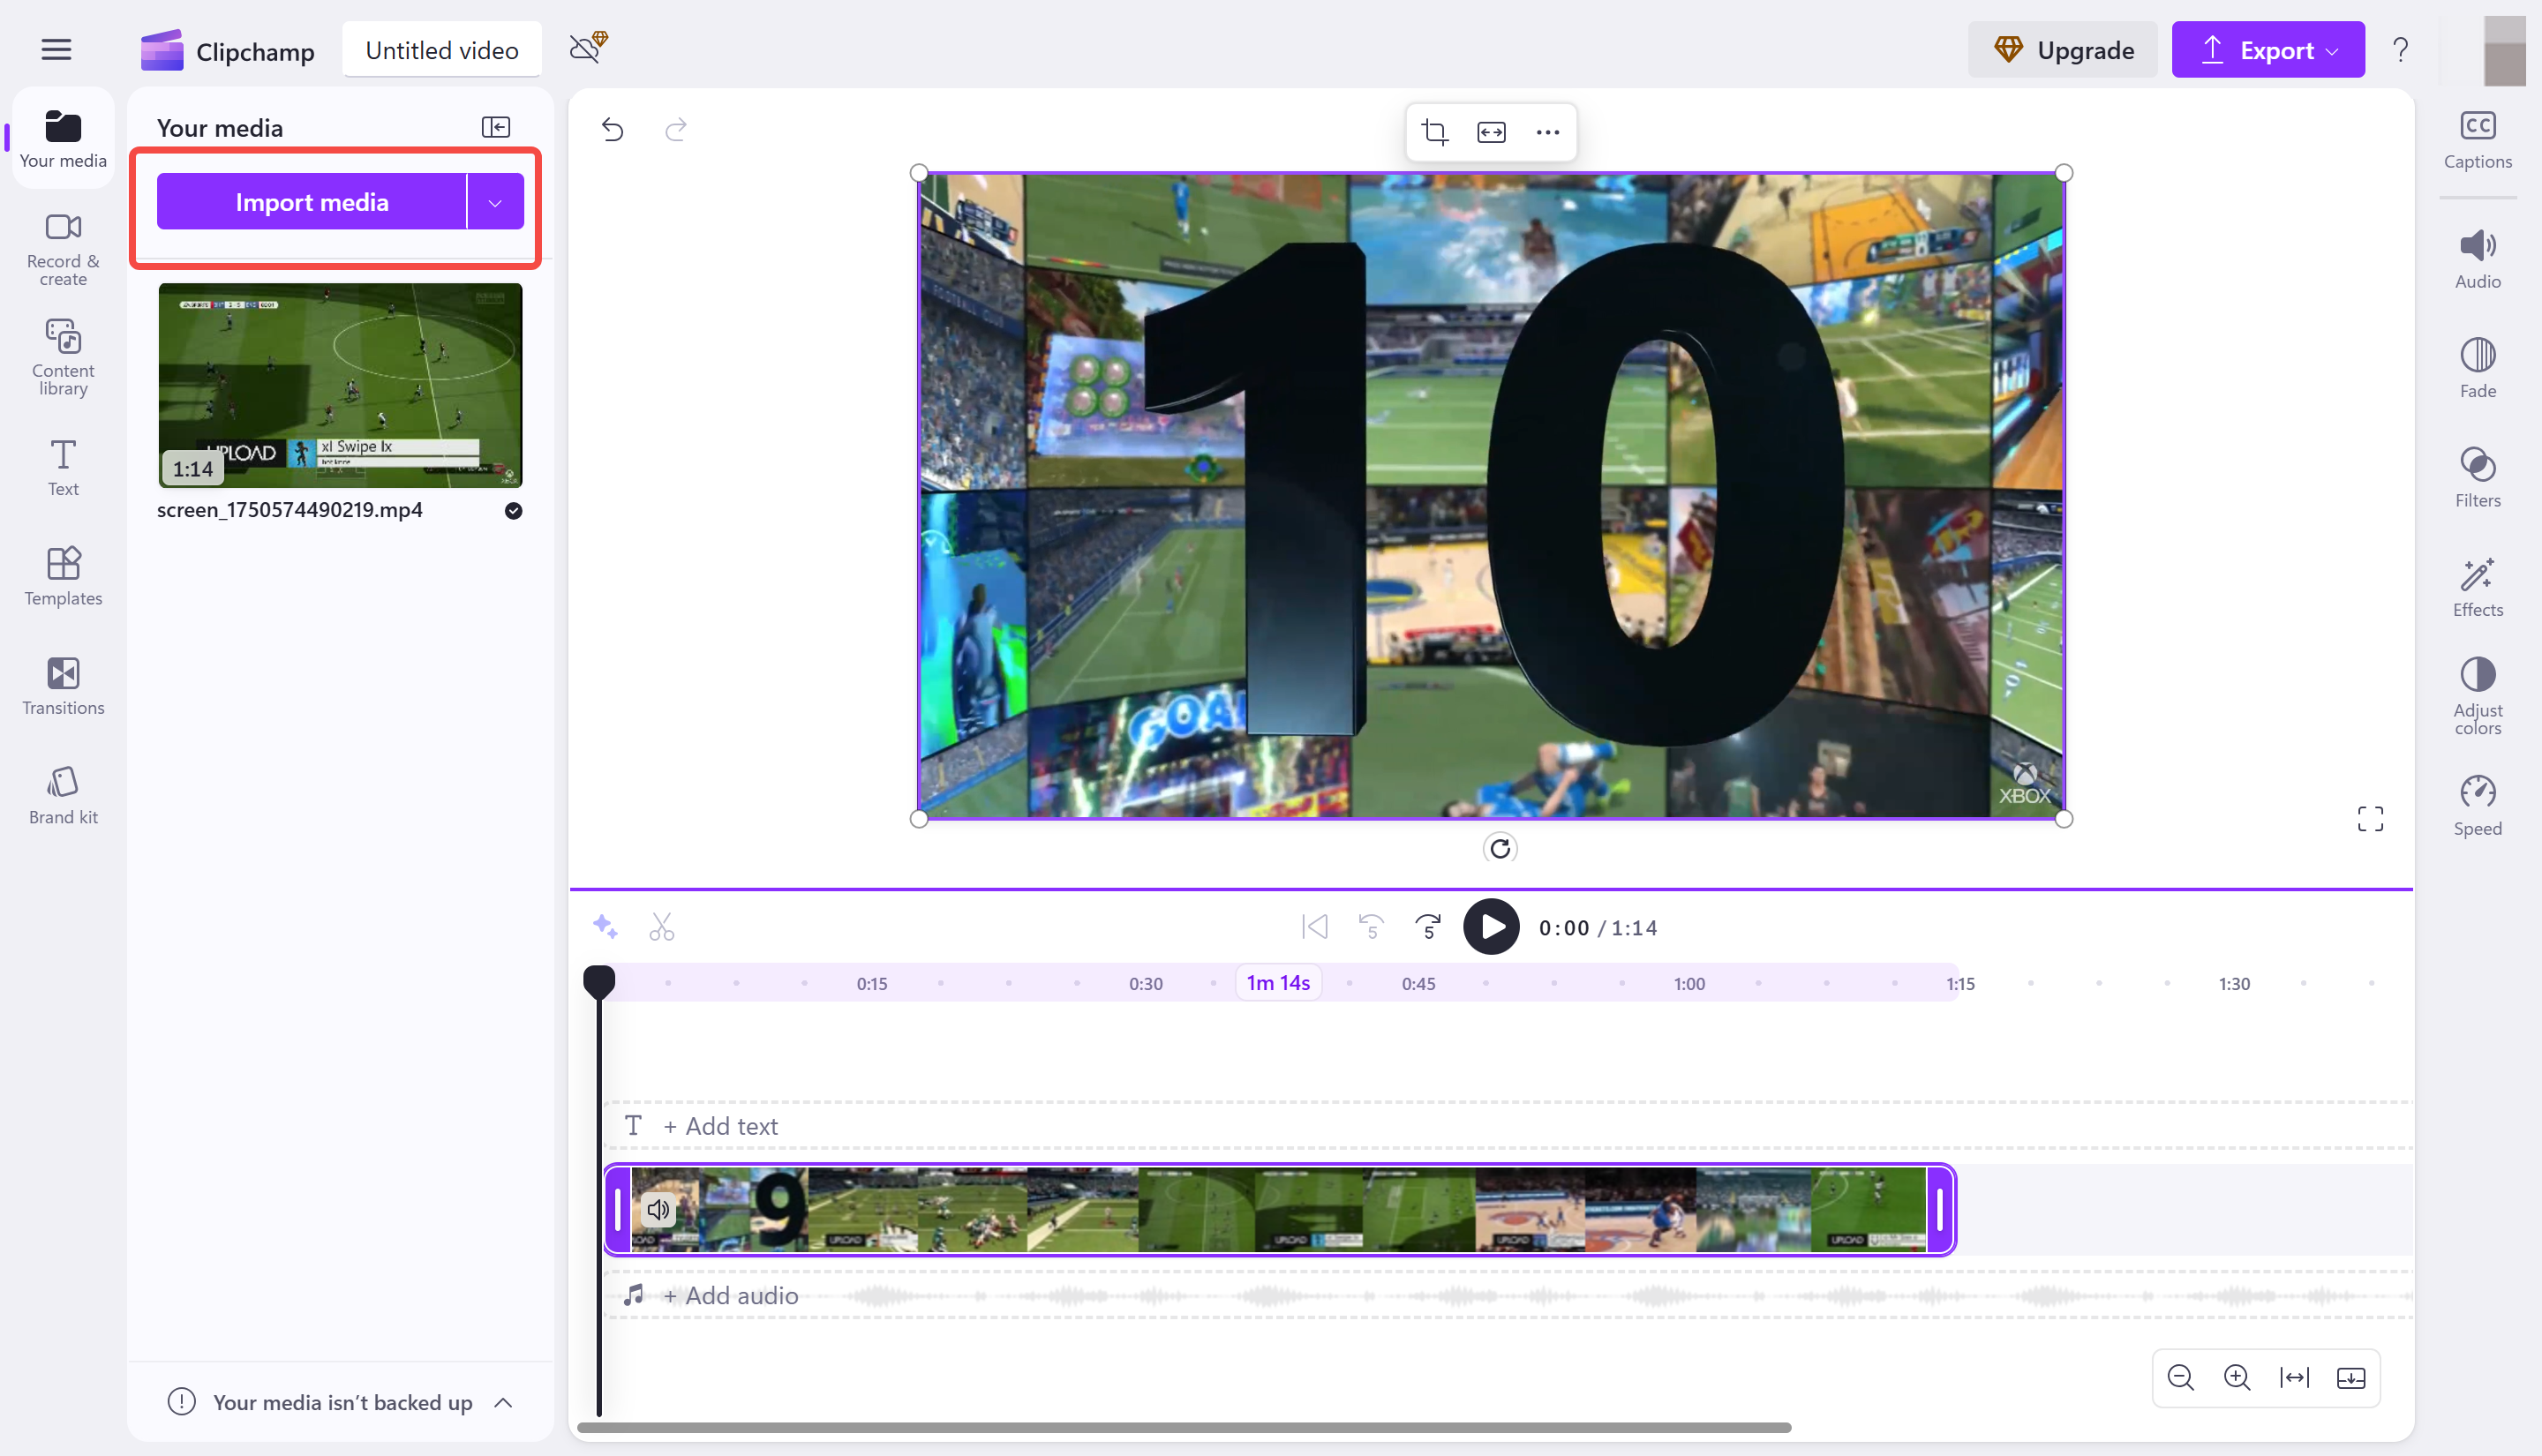Open the Speed panel

[2477, 804]
